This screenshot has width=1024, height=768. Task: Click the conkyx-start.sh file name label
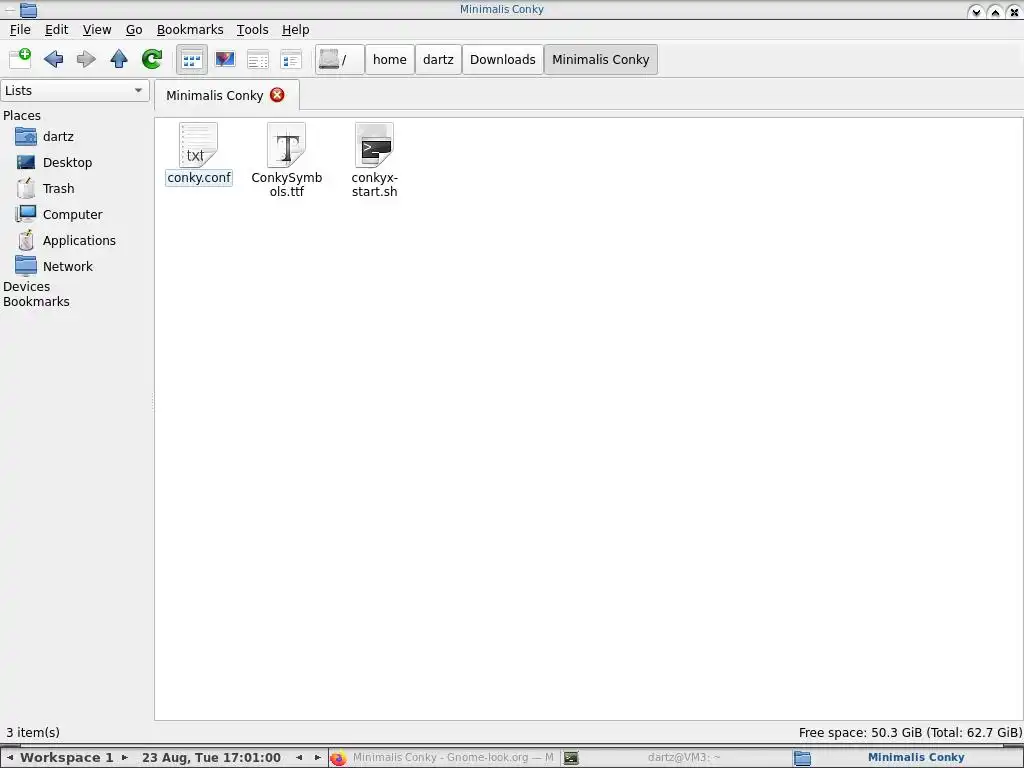click(374, 184)
